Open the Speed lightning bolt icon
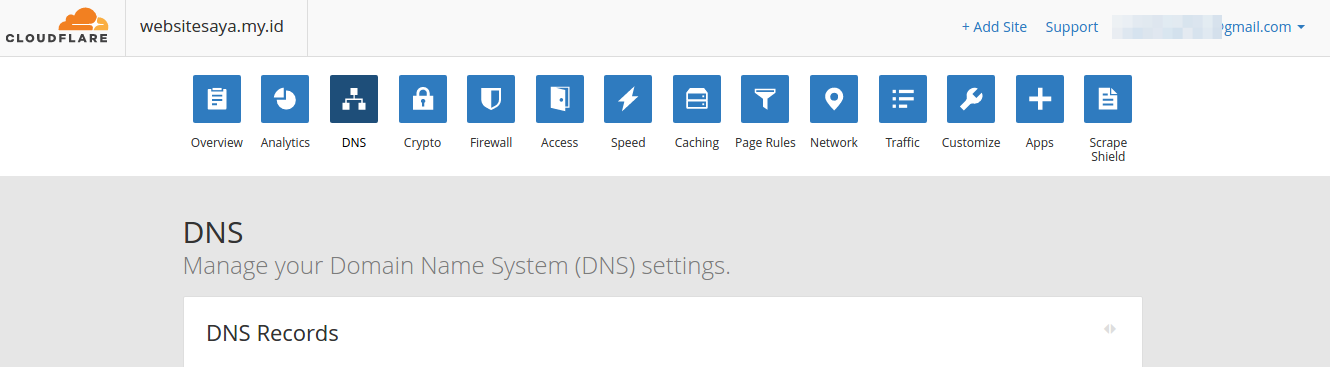 [x=628, y=99]
